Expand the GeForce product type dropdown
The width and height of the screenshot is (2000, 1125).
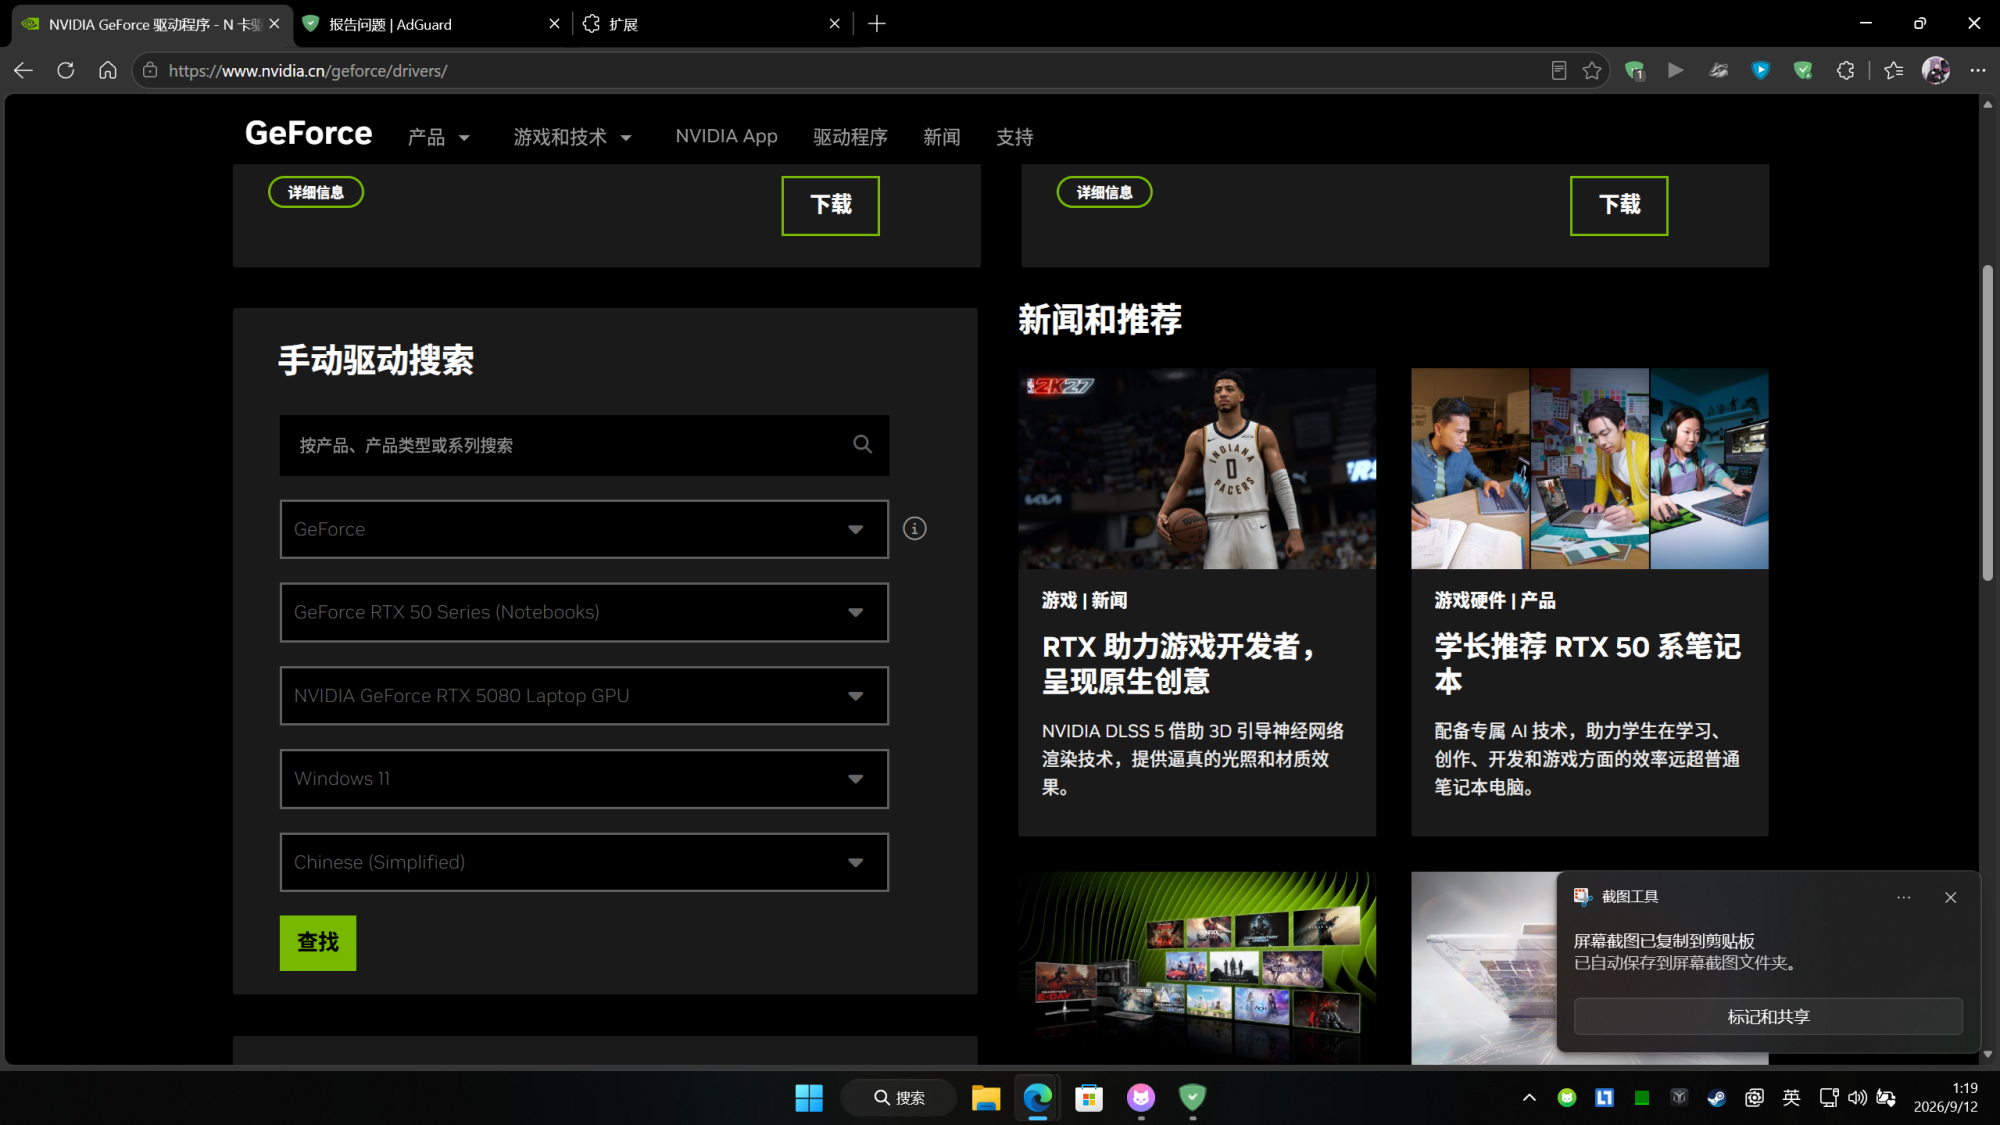point(584,529)
